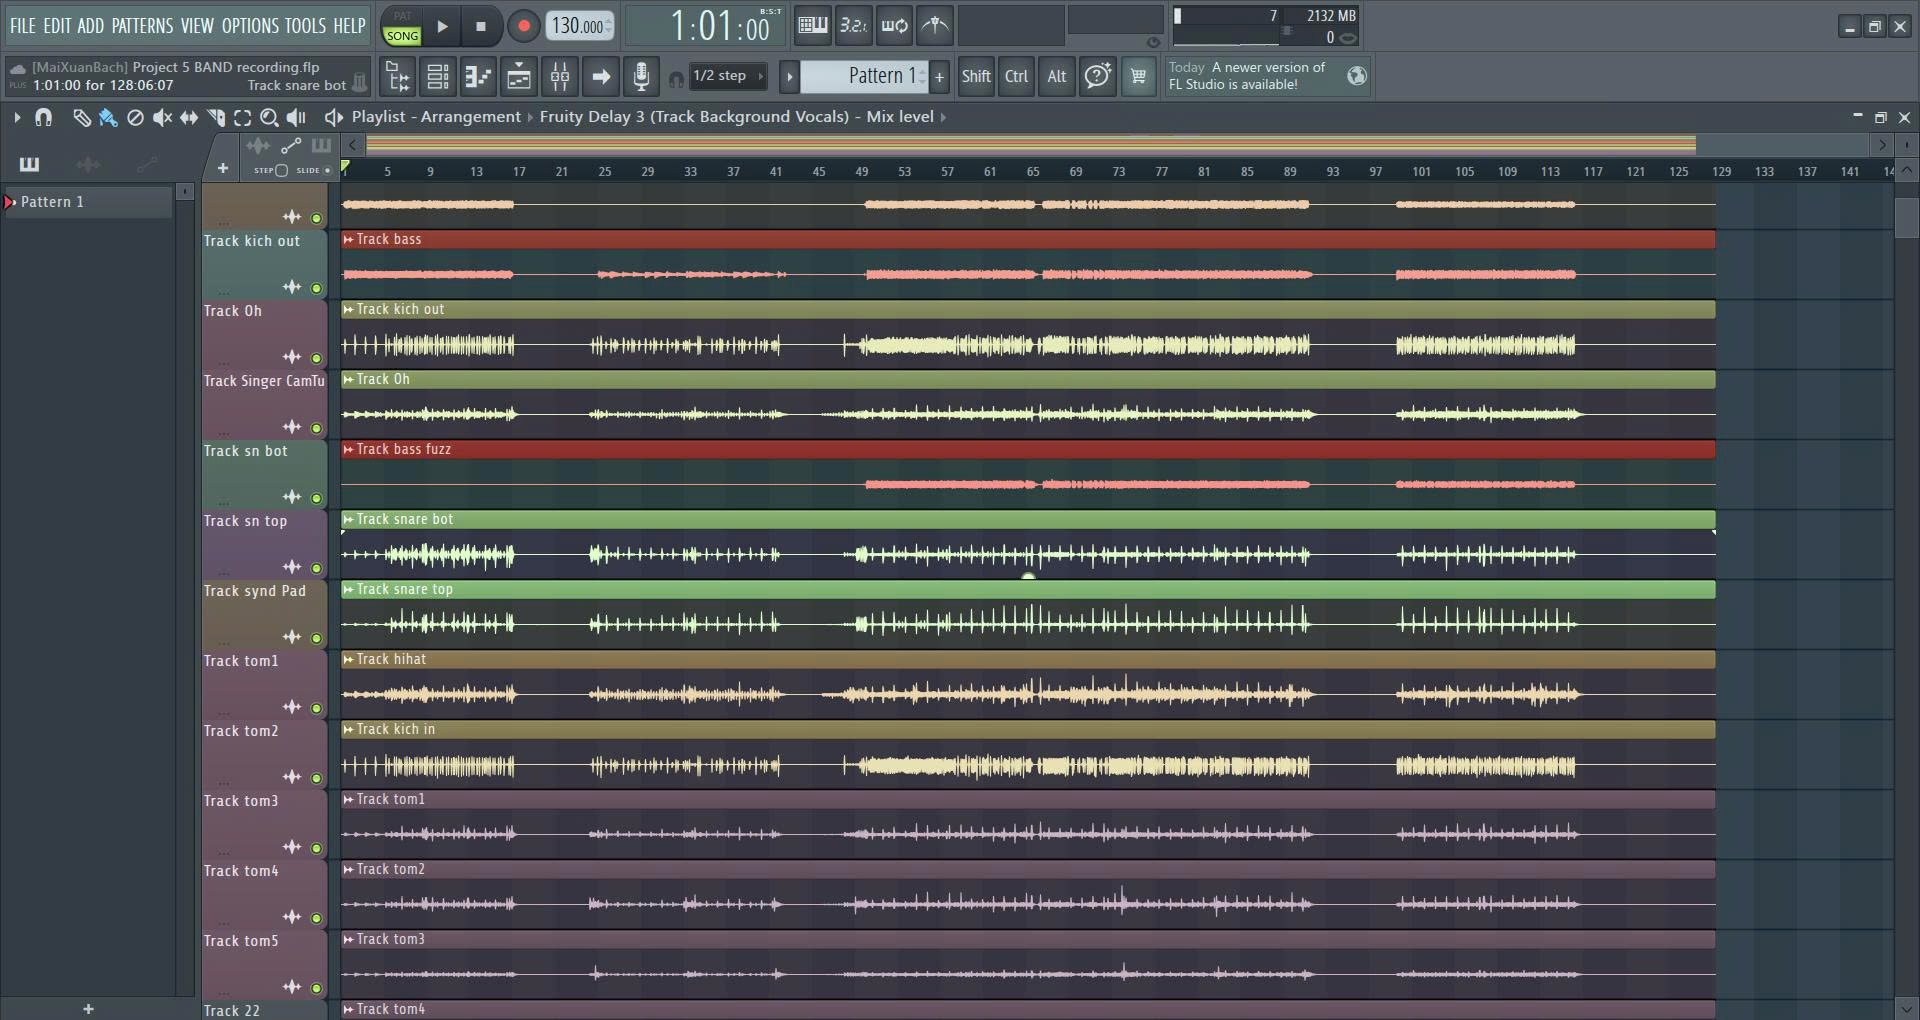Click the microphone recording icon
1920x1020 pixels.
[x=641, y=76]
